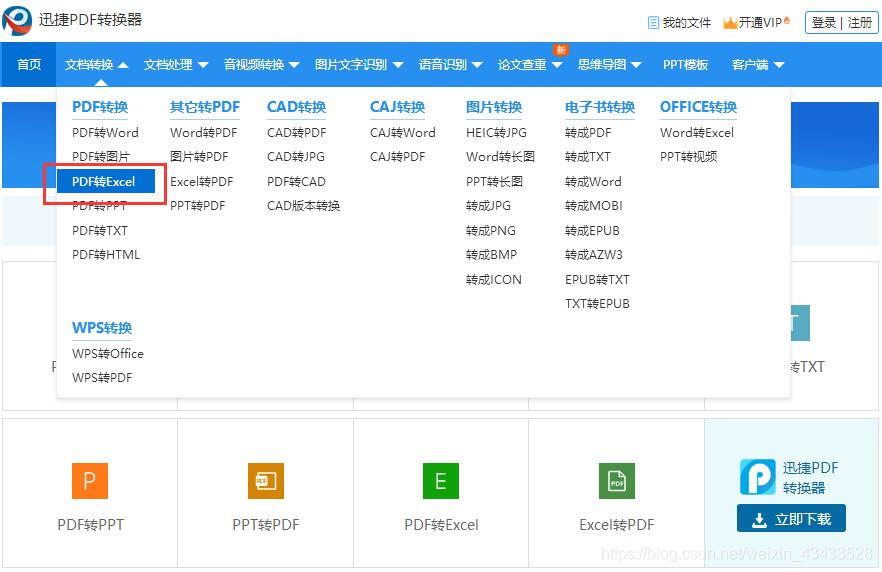Choose Word转PDF menu entry
Screen dimensions: 882x572
[x=204, y=133]
